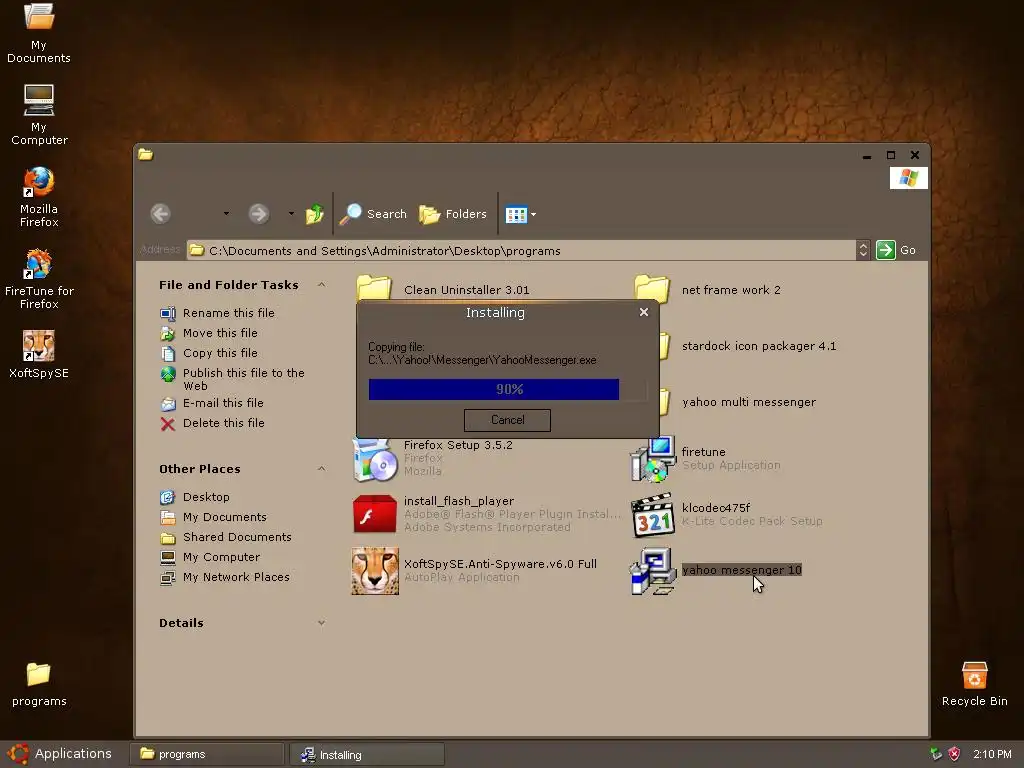Click explorer window title folder icon
The image size is (1024, 768).
[146, 155]
